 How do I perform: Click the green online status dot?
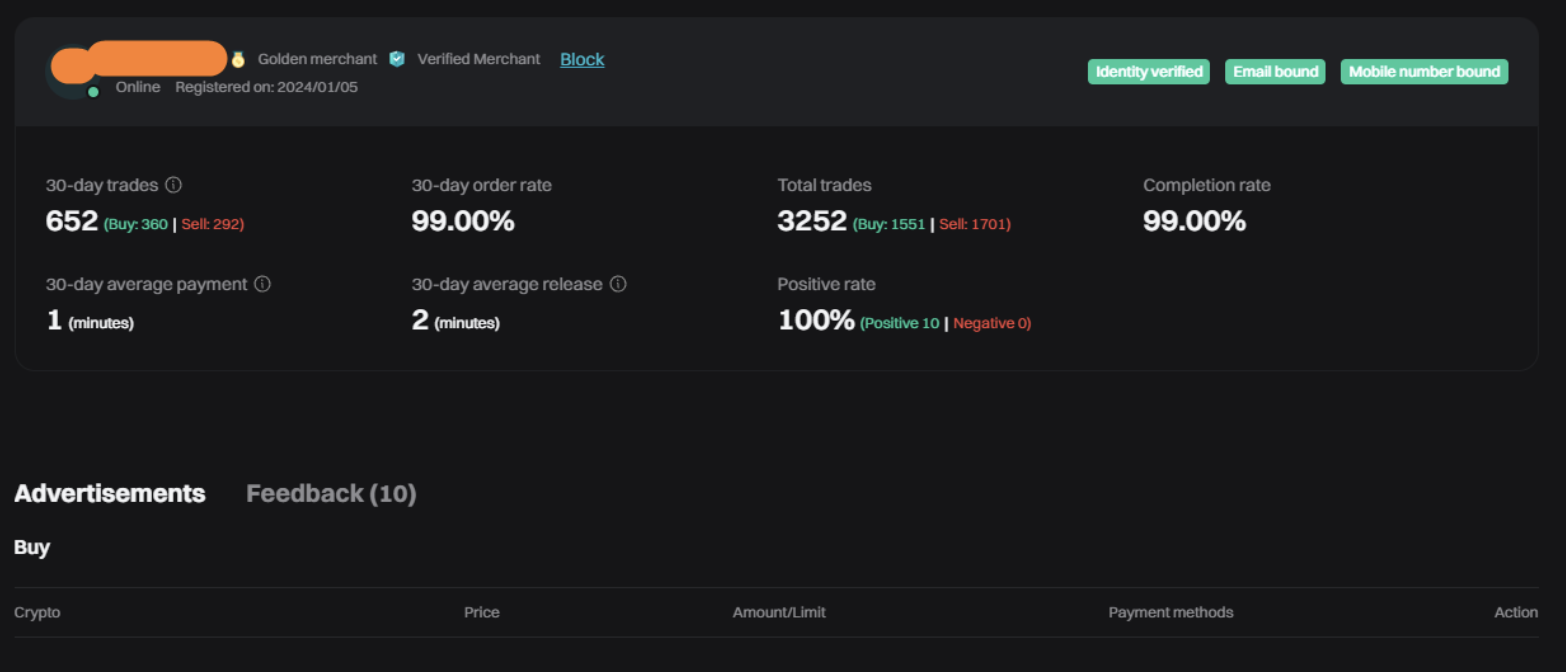[93, 92]
